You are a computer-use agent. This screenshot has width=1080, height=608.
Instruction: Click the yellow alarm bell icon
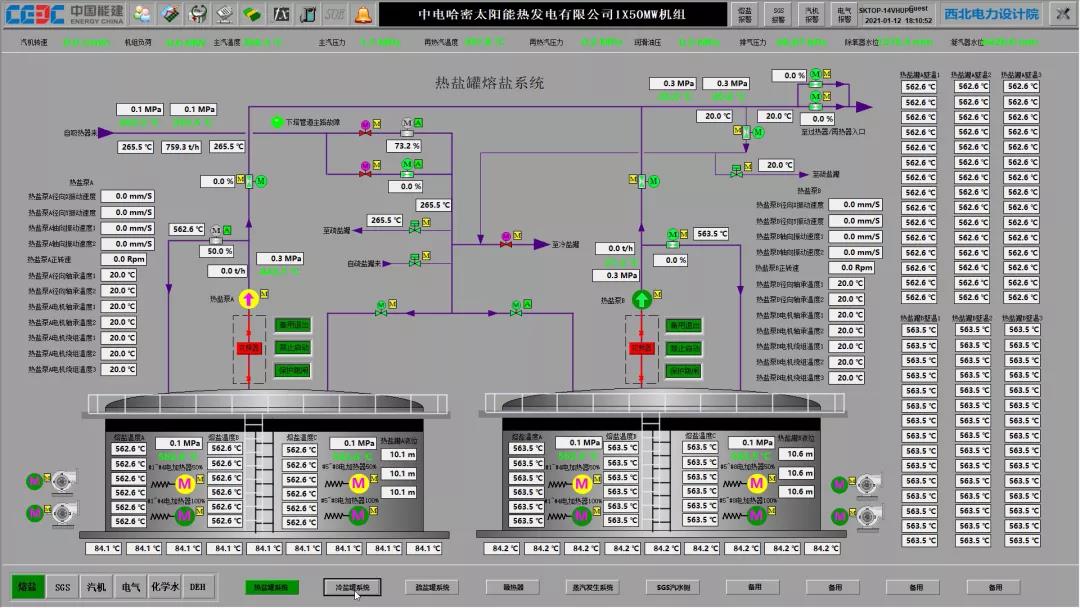click(362, 15)
